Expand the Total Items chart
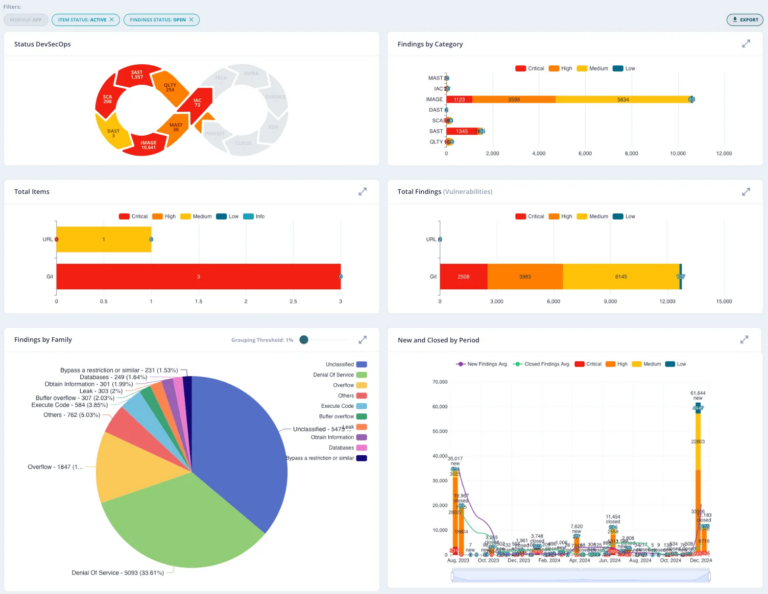 [362, 191]
